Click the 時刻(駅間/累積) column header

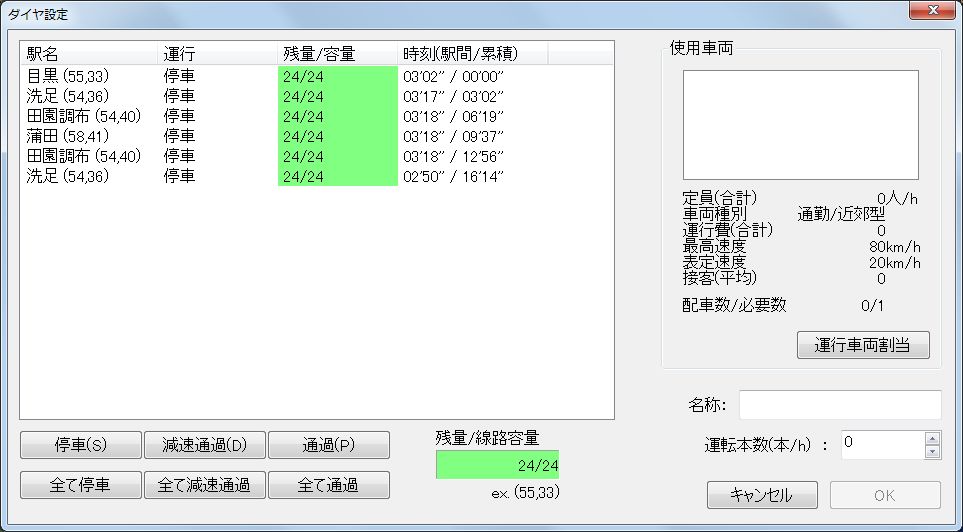[472, 54]
